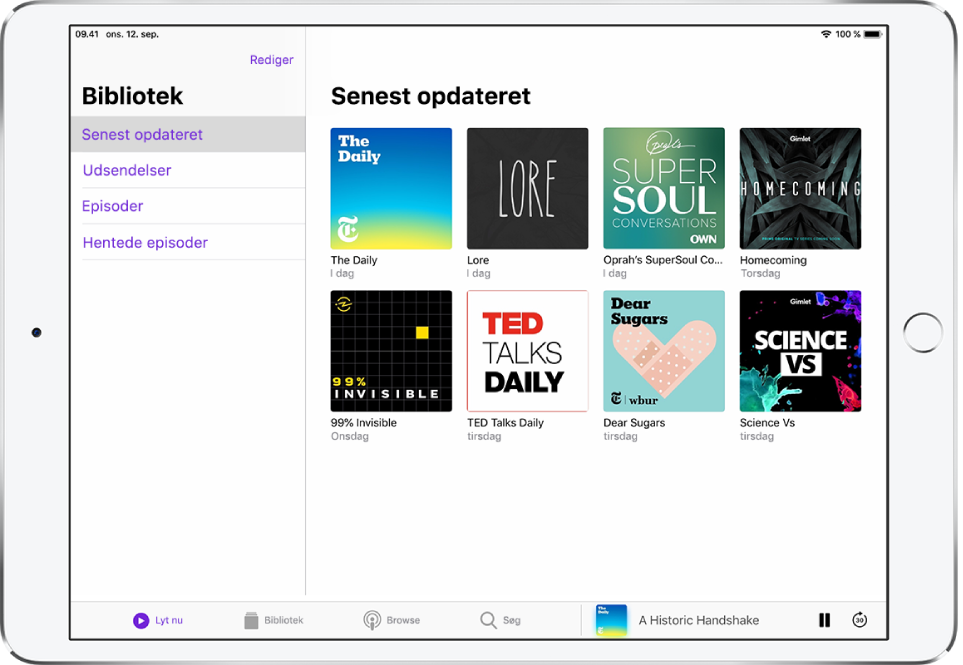
Task: Open Oprah's SuperSoul Conversations artwork
Action: (x=664, y=189)
